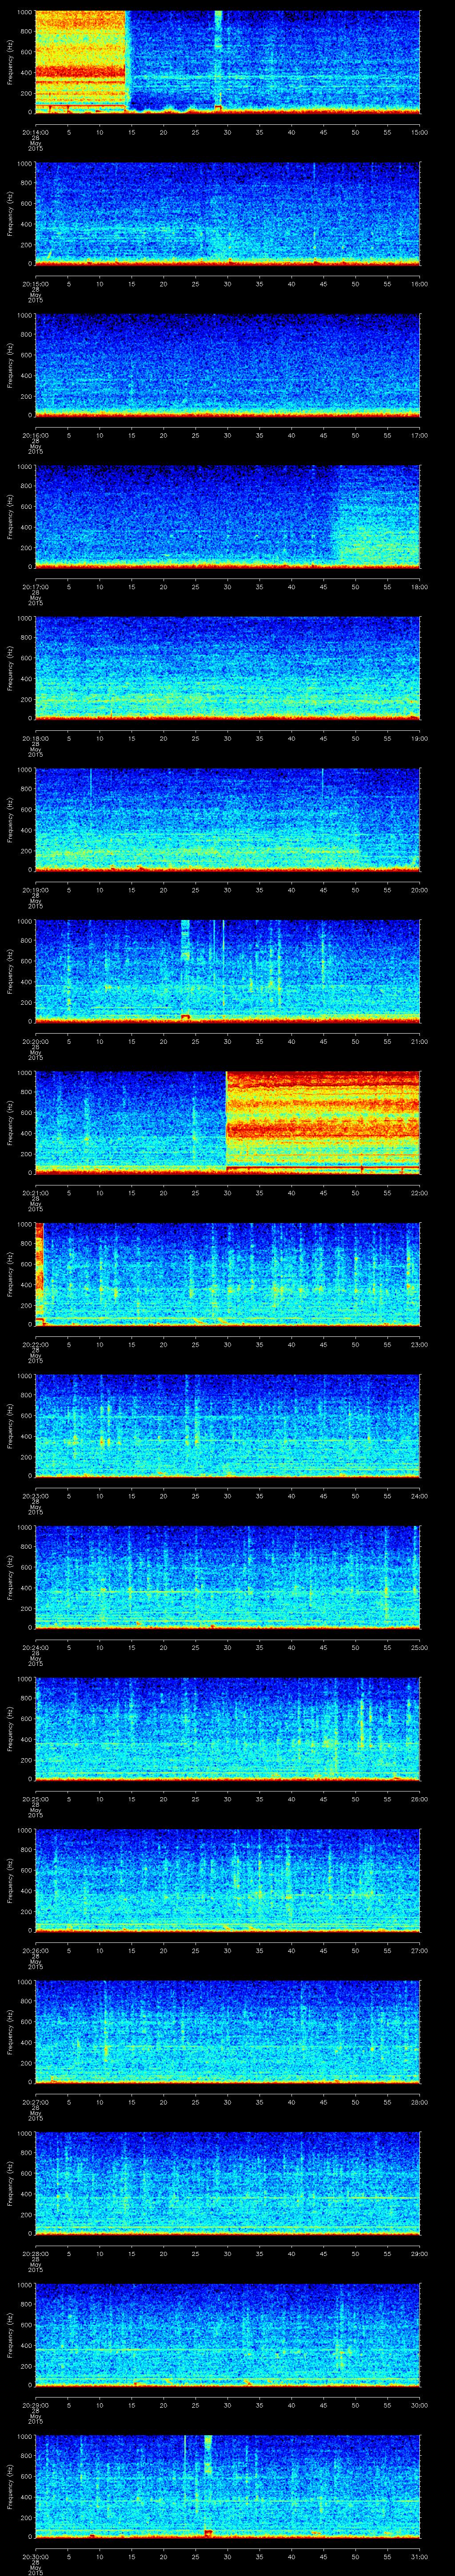The width and height of the screenshot is (455, 2576).
Task: Click the 20:18:00 start time label
Action: pos(35,737)
